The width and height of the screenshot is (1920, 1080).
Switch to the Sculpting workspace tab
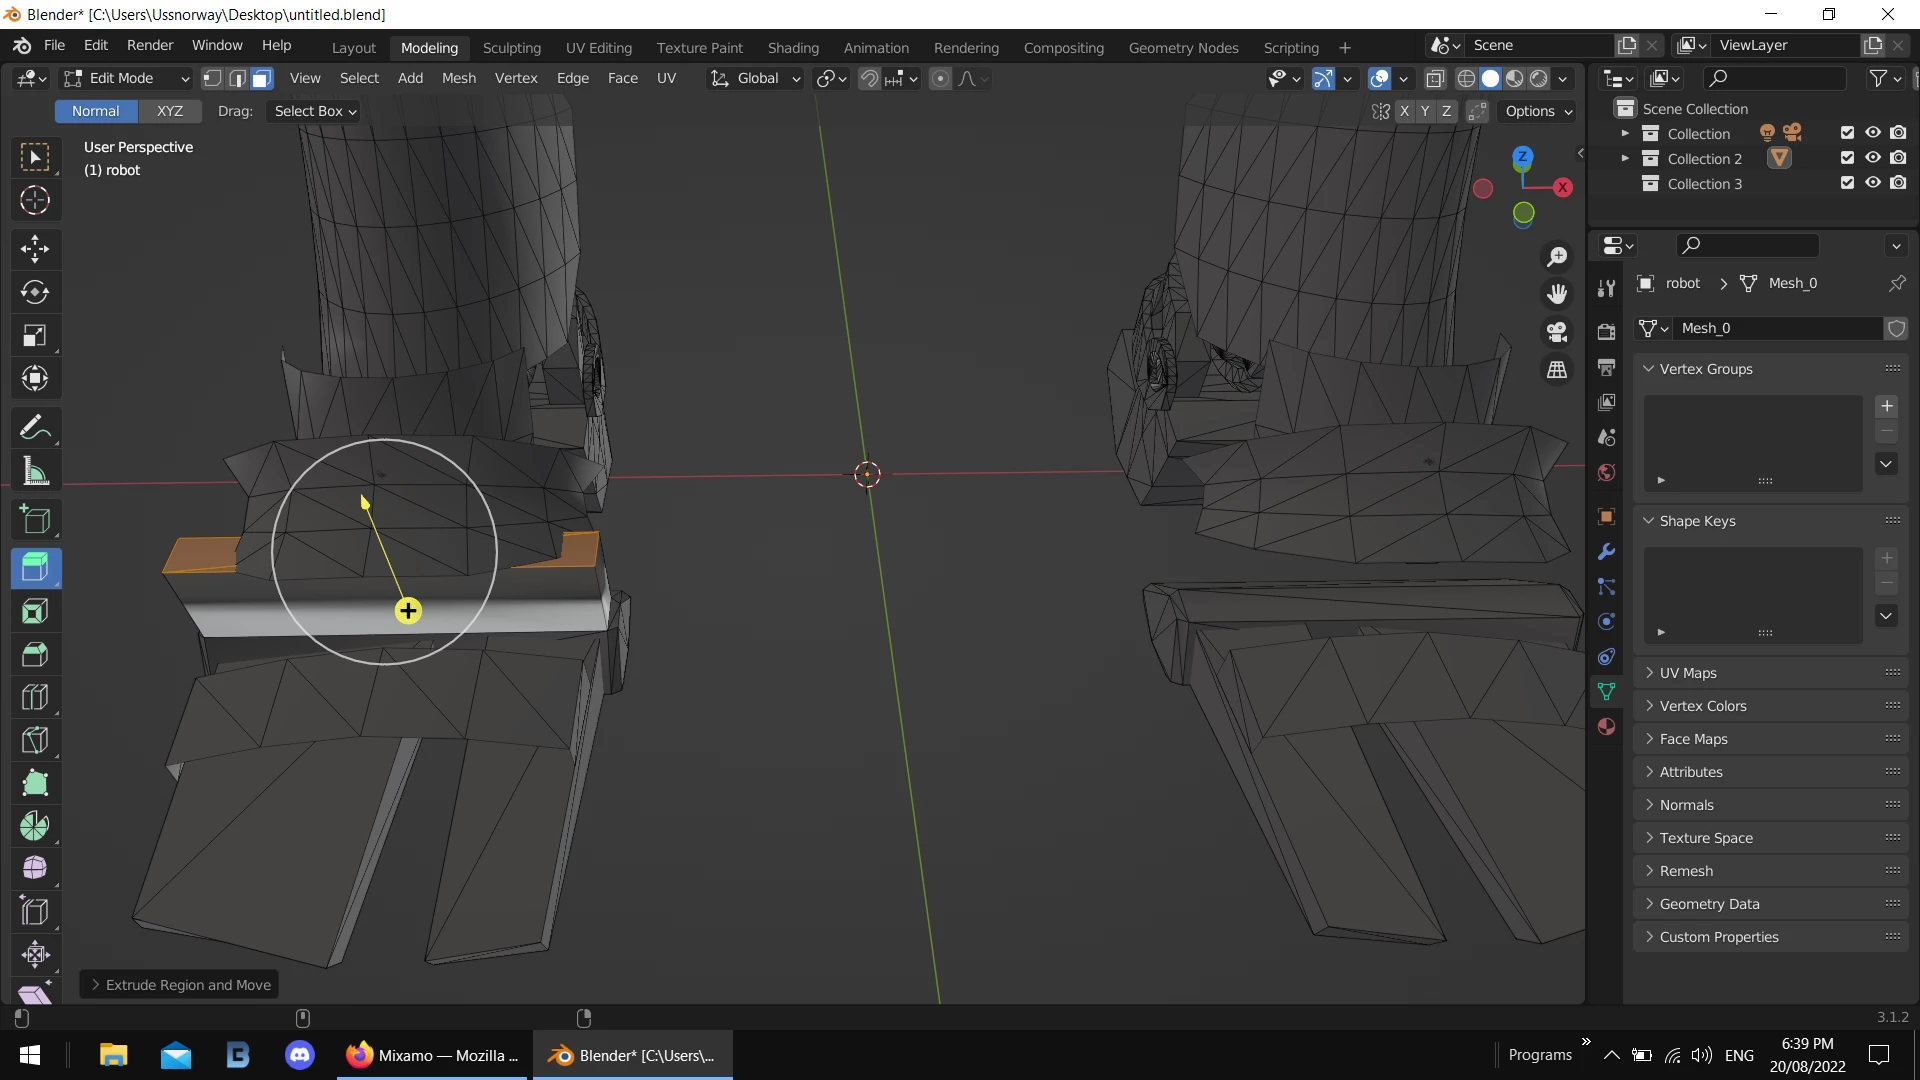[511, 47]
